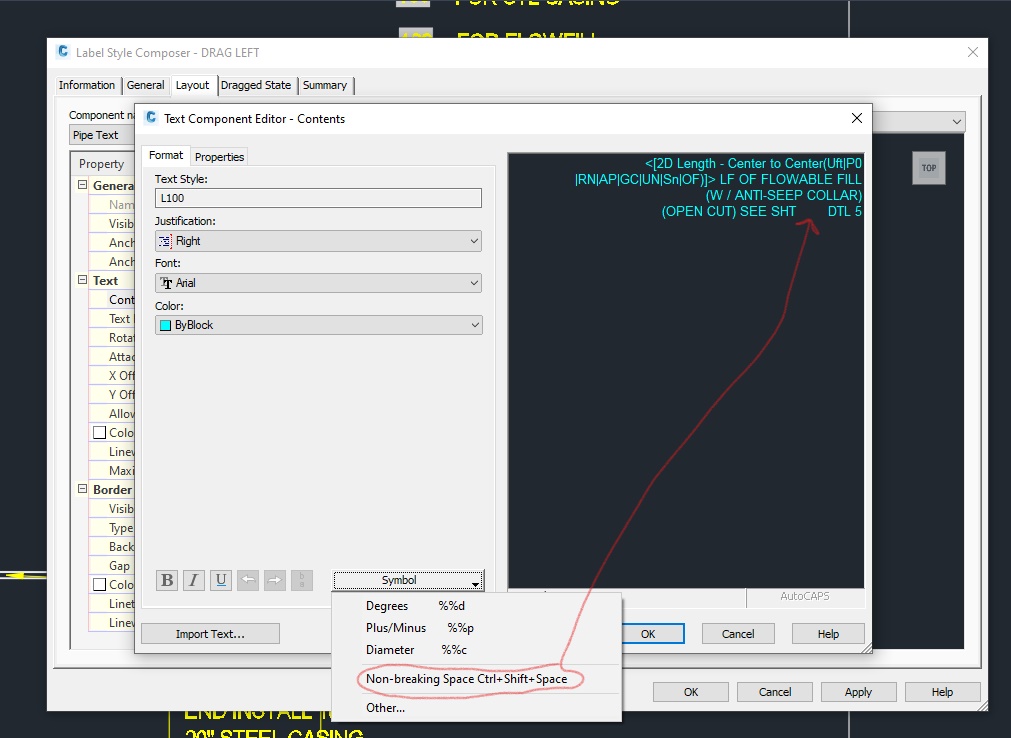This screenshot has width=1011, height=738.
Task: Open Help in Text Component Editor
Action: [828, 634]
